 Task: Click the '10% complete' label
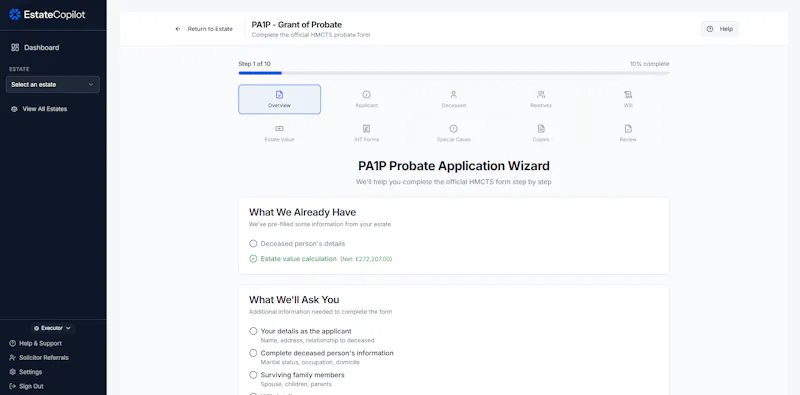point(649,64)
